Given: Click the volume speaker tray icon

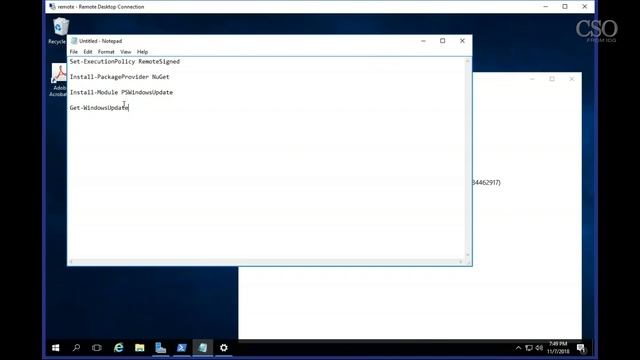Looking at the screenshot, I should point(539,348).
